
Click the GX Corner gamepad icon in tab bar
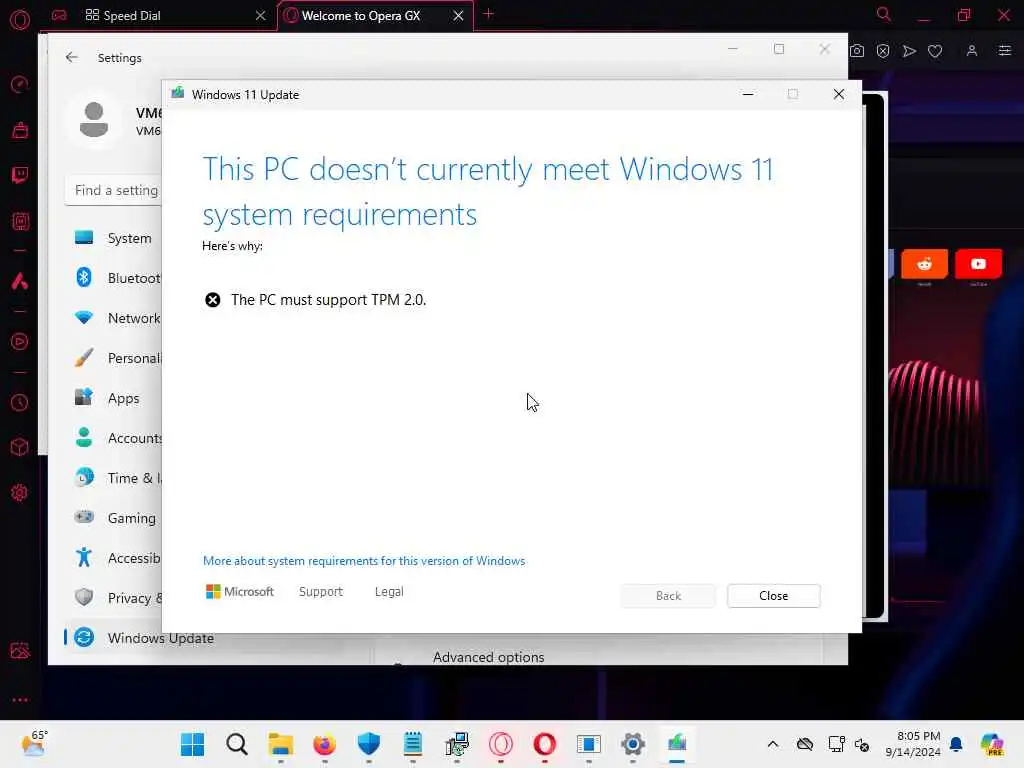[x=59, y=15]
